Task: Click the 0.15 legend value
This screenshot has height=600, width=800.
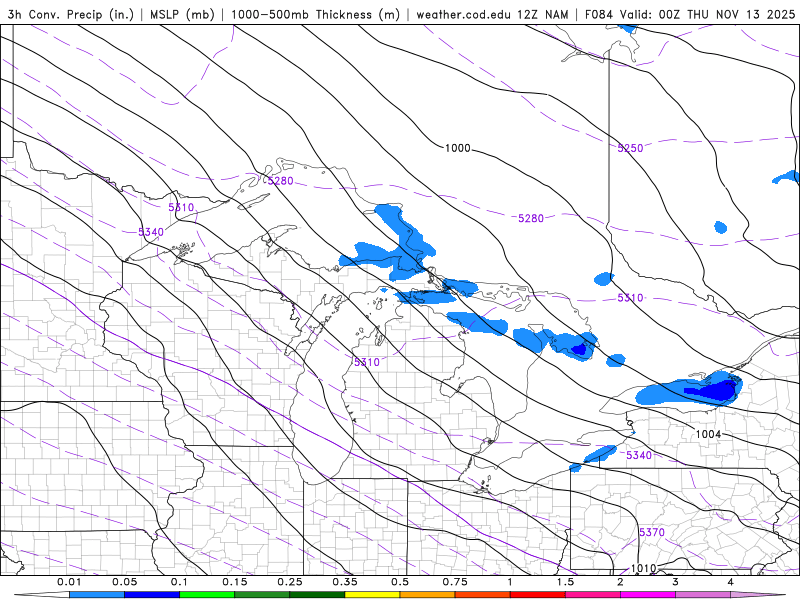Action: pyautogui.click(x=234, y=582)
